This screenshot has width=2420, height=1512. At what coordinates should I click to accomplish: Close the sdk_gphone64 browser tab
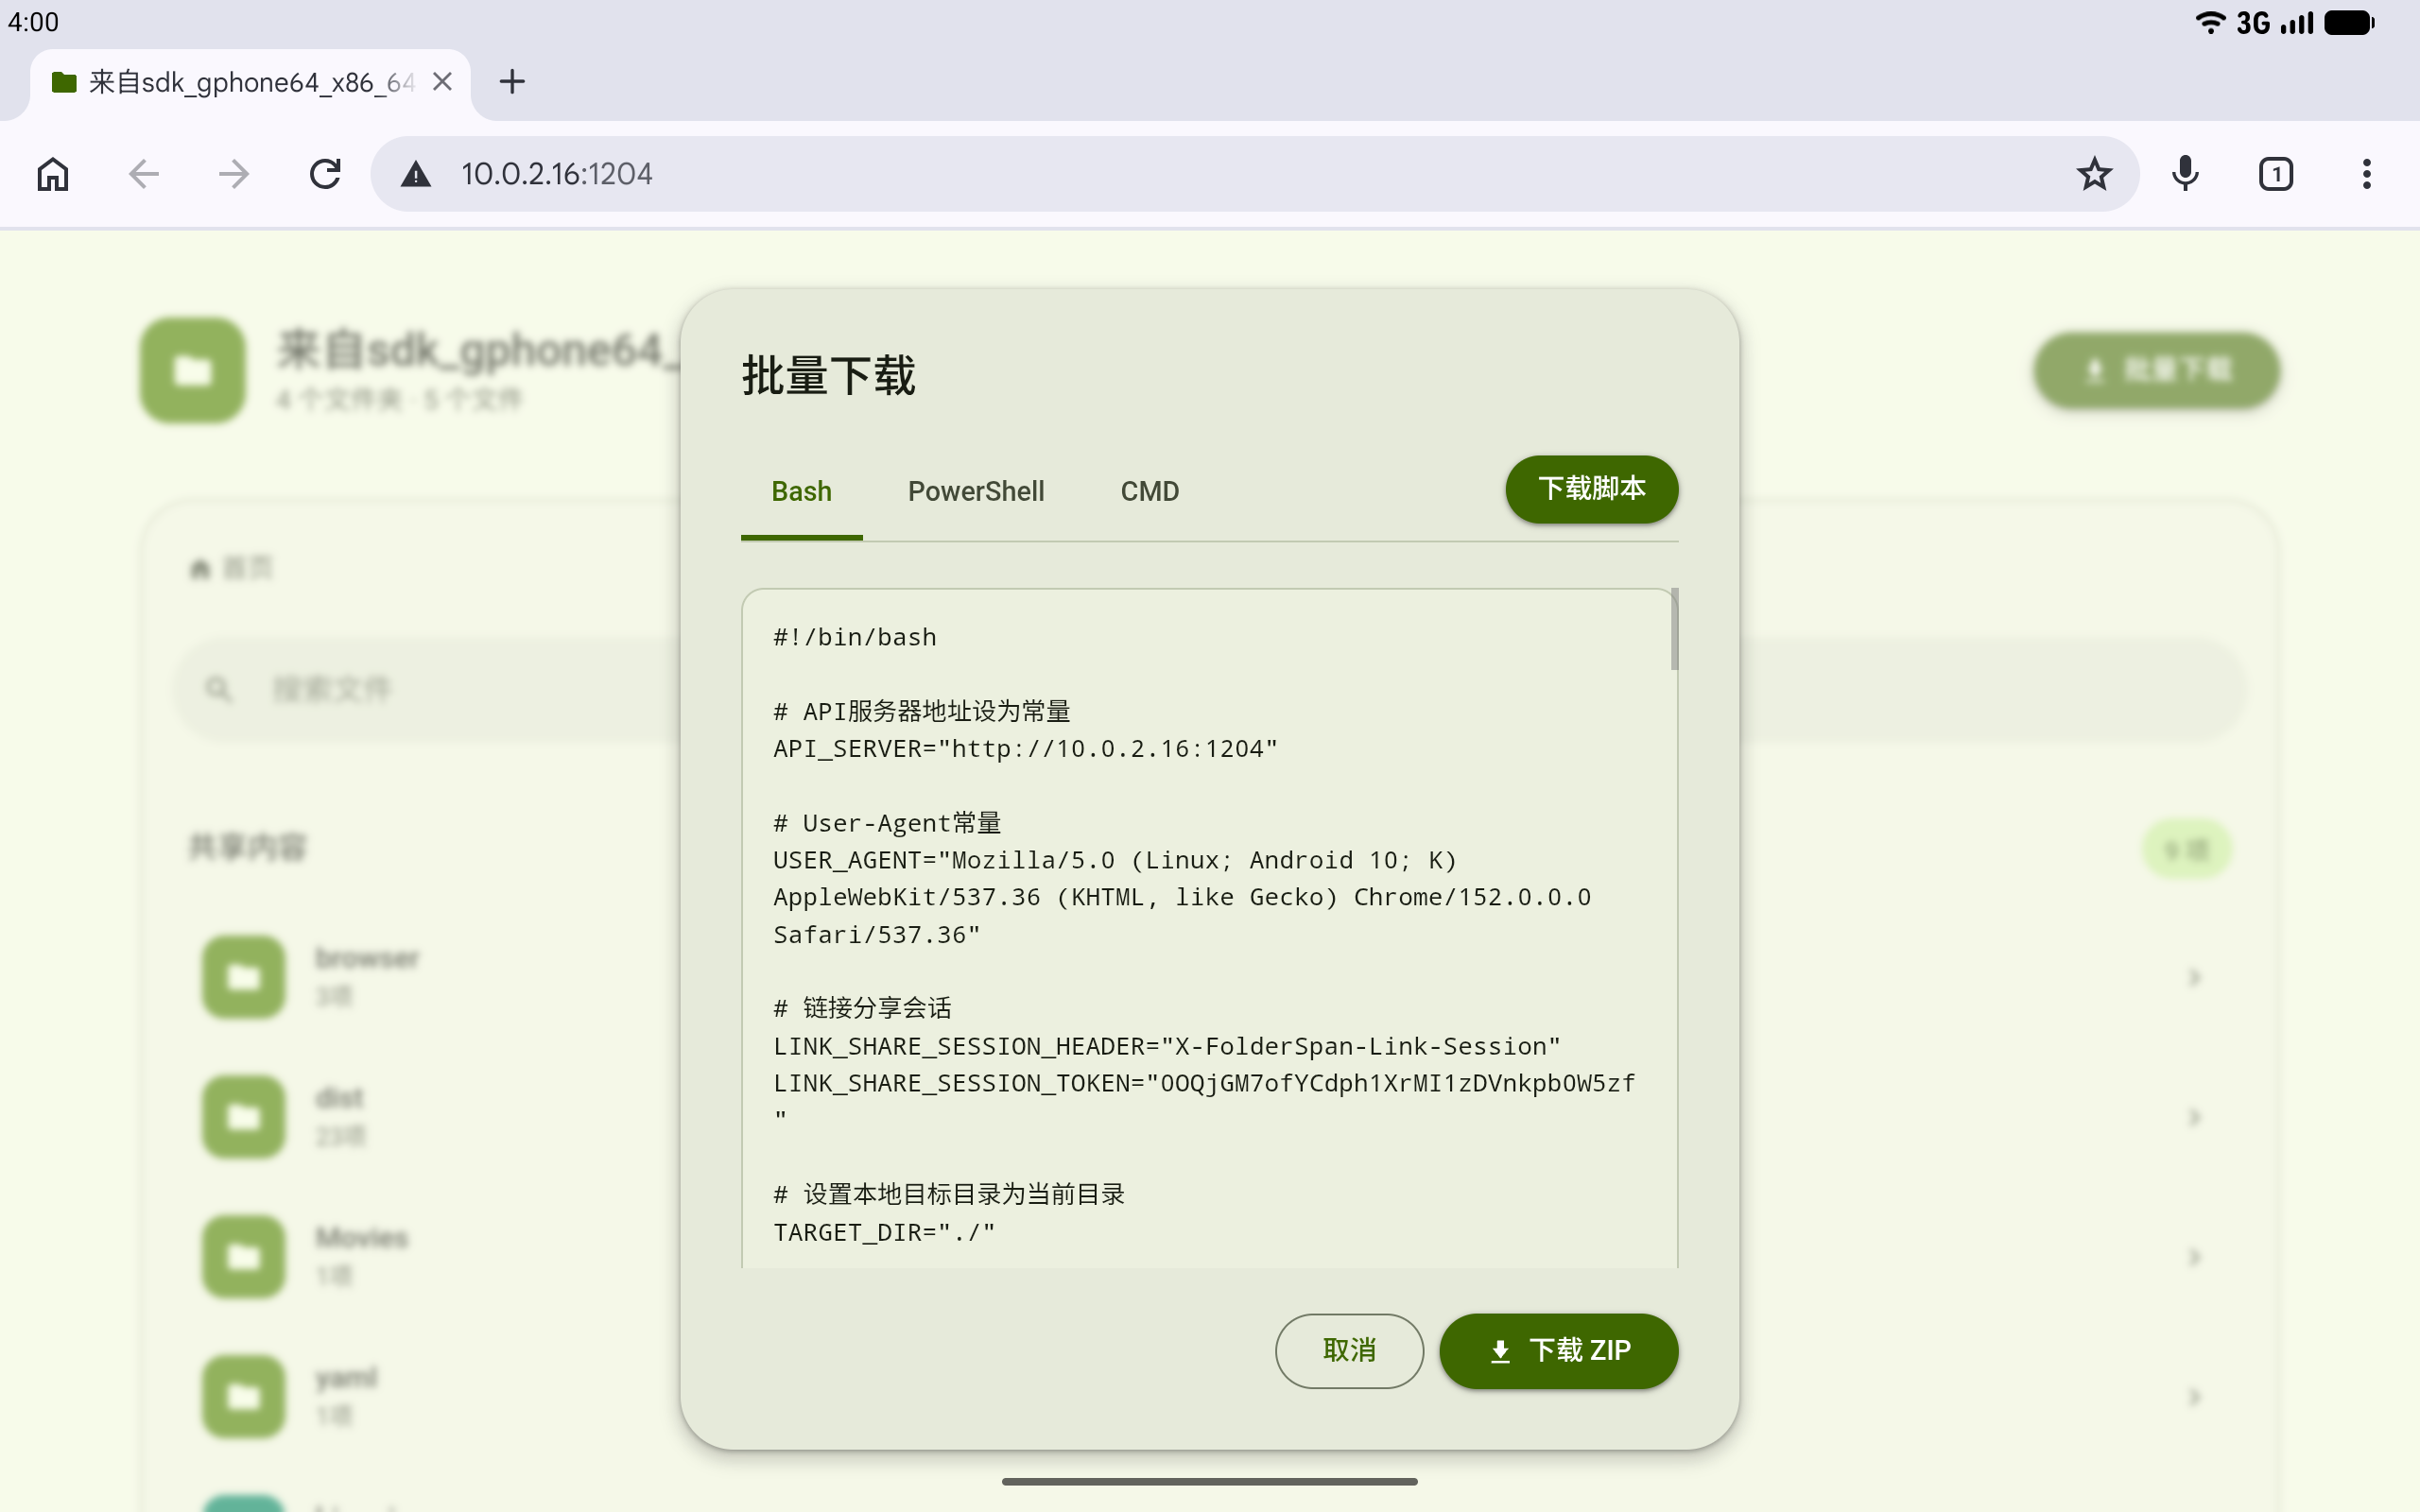442,82
